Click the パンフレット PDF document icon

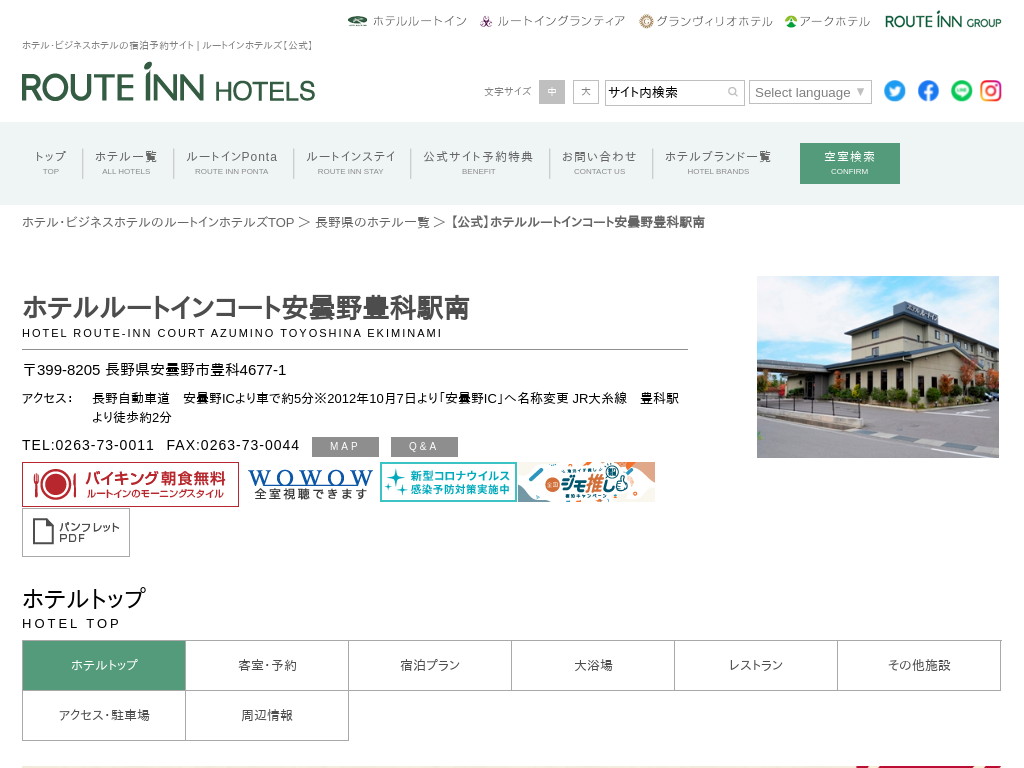76,532
